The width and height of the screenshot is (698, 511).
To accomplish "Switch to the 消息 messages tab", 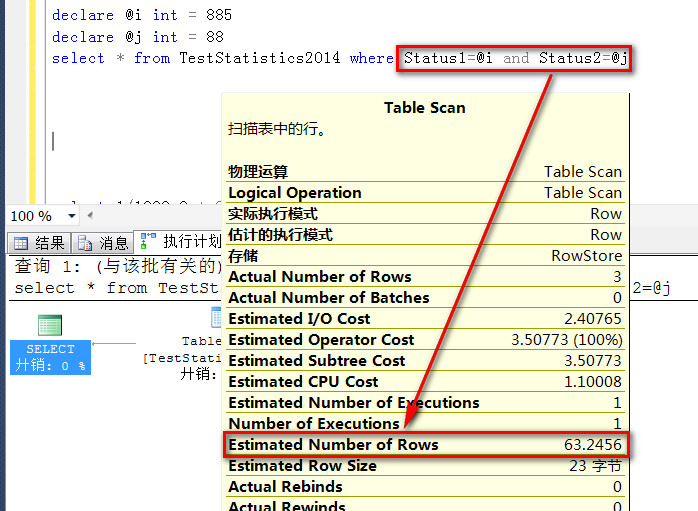I will point(103,243).
